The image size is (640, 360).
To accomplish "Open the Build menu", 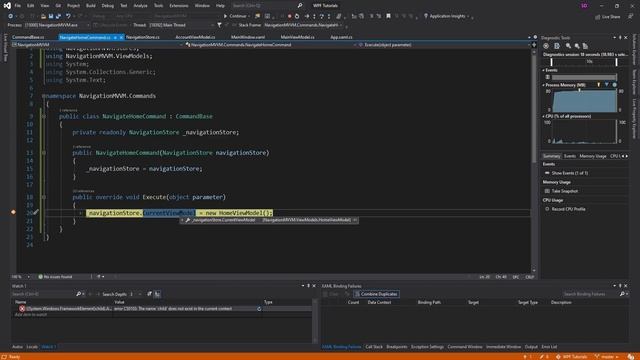I will coord(91,6).
